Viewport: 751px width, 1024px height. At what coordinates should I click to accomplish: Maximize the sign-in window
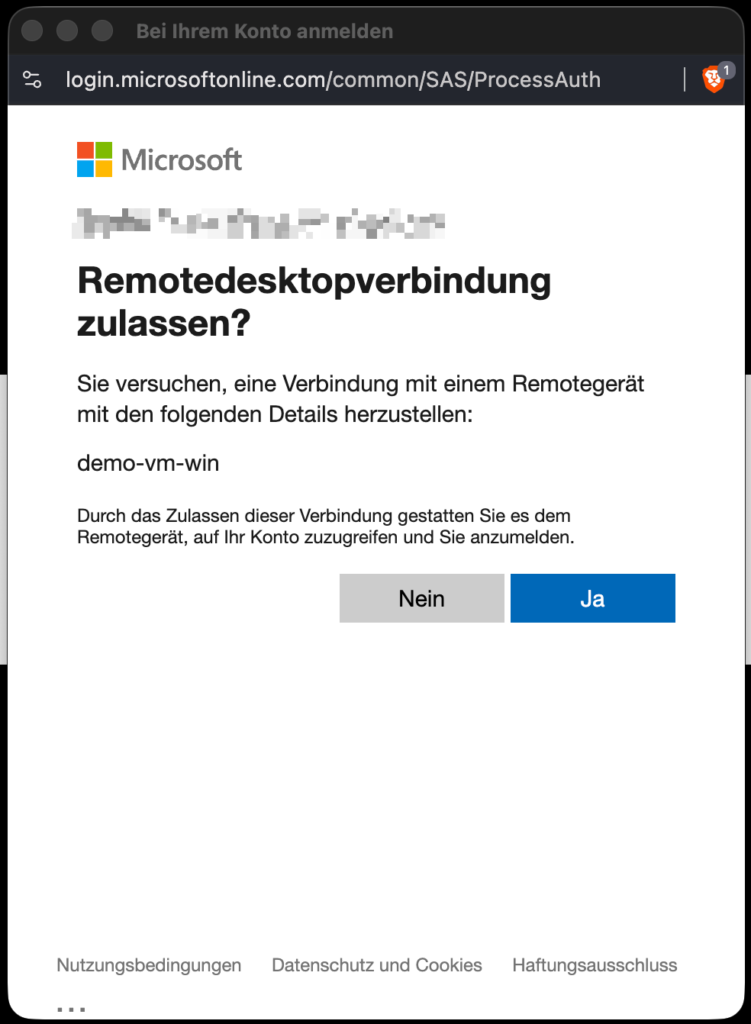[x=102, y=31]
